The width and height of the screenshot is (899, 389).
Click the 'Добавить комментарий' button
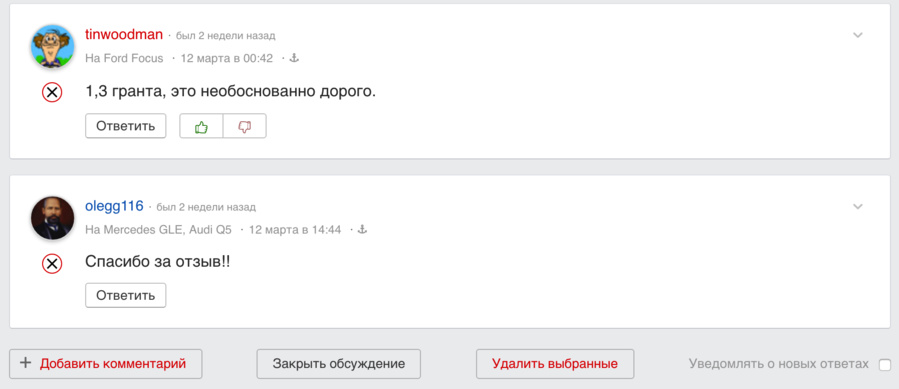(x=106, y=364)
